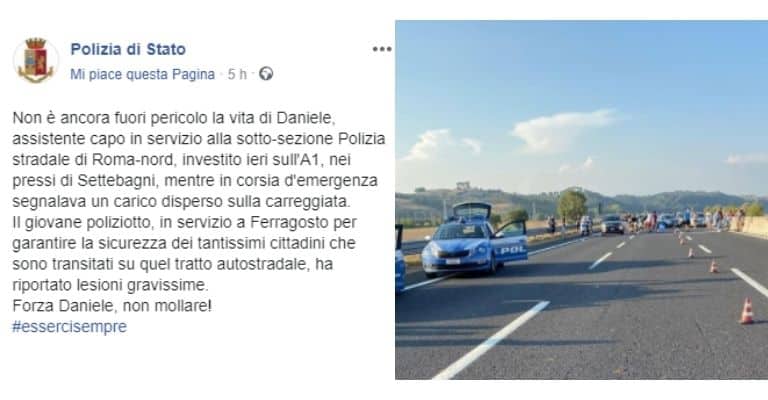Open the post's 5 h timestamp

[x=237, y=74]
